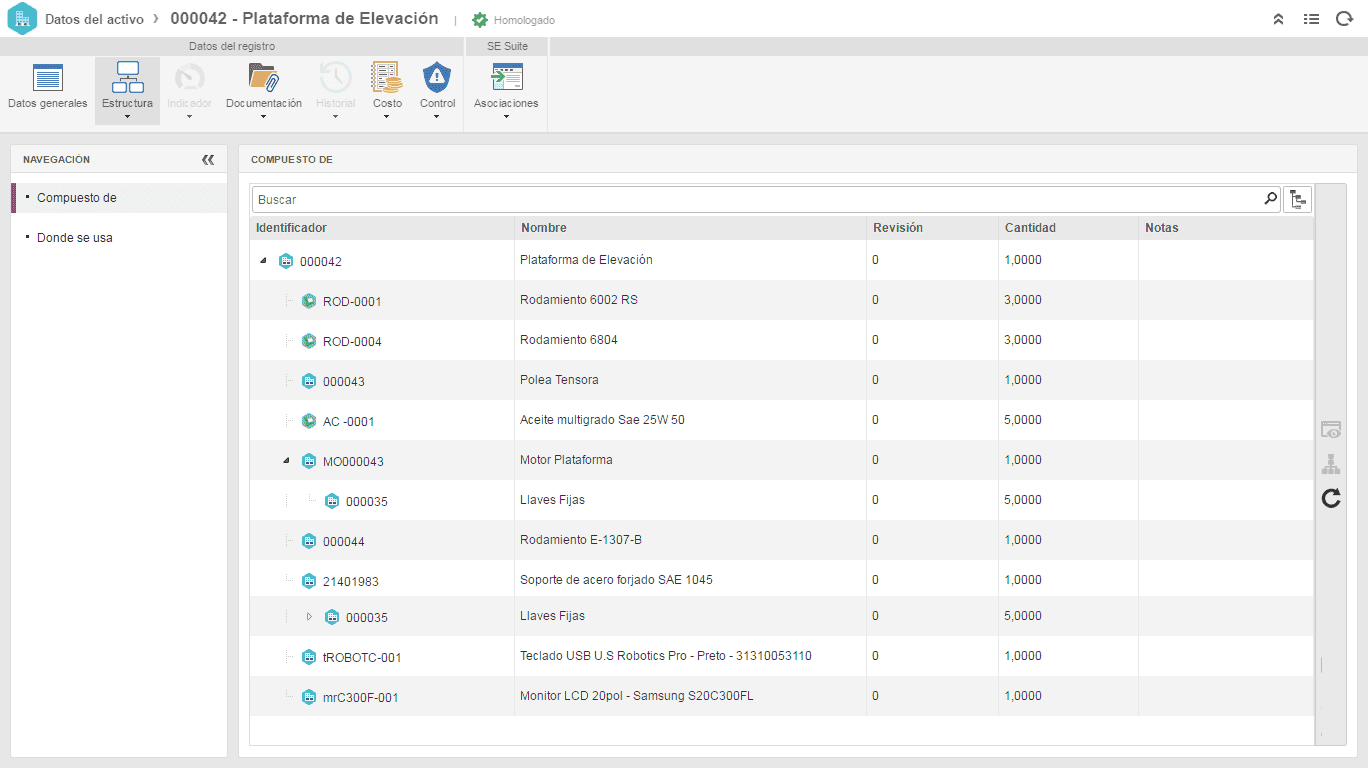Expand 000035 node under 21401983

coord(309,616)
